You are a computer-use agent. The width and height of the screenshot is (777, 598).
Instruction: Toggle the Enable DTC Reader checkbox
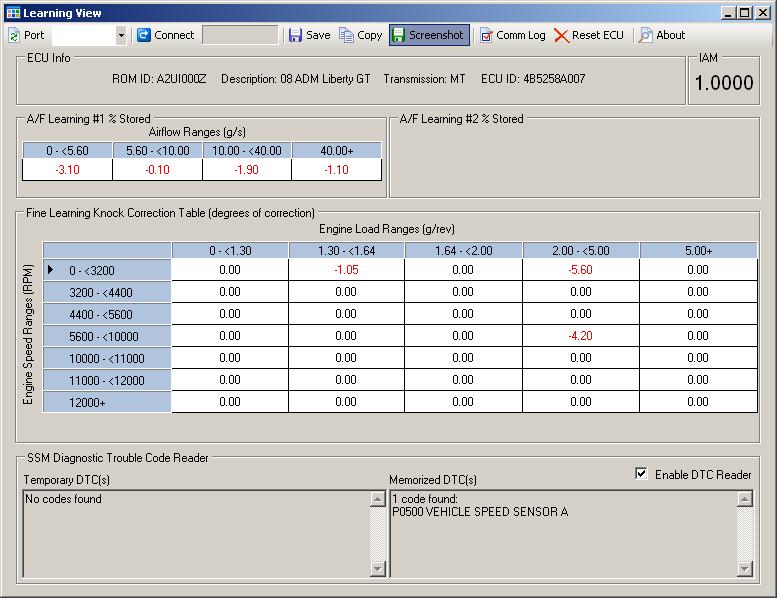click(x=641, y=474)
